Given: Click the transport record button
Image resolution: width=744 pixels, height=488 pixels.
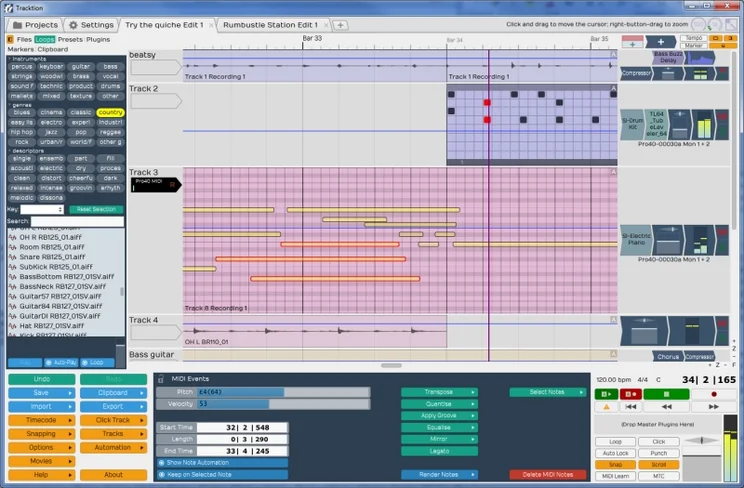Looking at the screenshot, I should click(715, 394).
